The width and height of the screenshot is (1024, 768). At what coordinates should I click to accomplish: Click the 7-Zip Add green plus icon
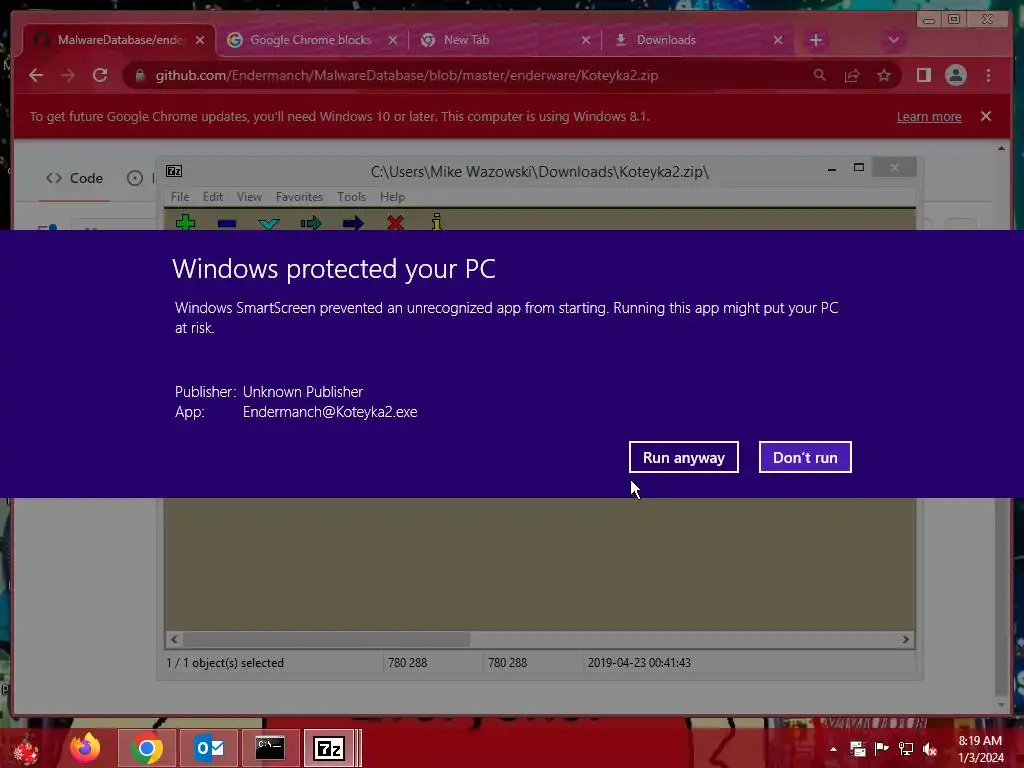pos(185,222)
